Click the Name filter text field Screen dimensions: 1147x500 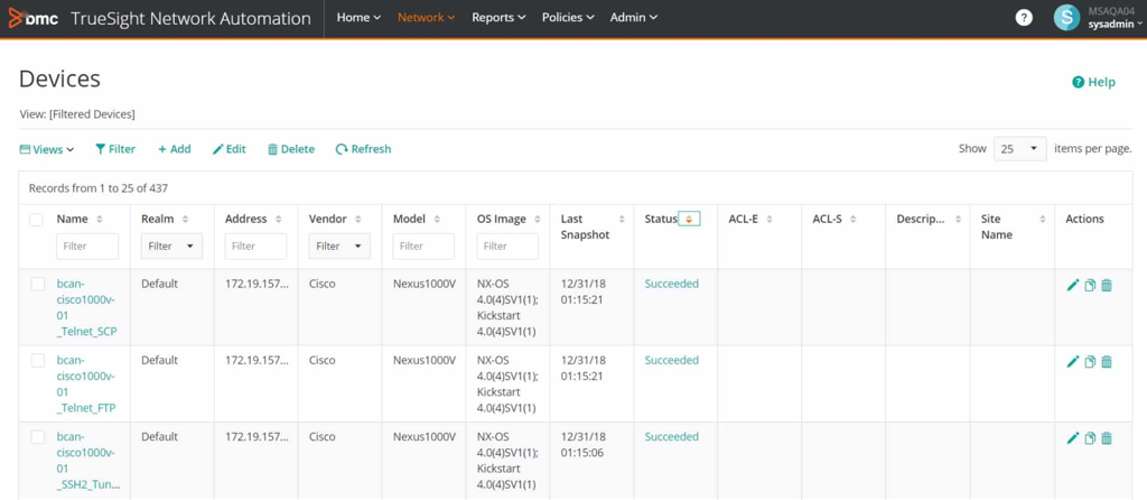coord(87,246)
